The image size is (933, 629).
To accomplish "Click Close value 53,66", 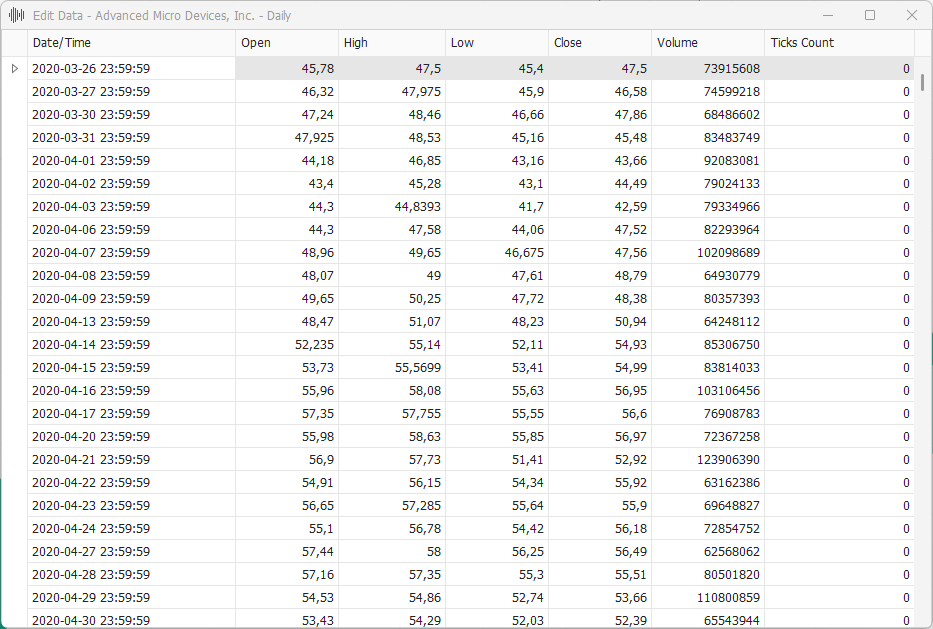I will pyautogui.click(x=600, y=598).
